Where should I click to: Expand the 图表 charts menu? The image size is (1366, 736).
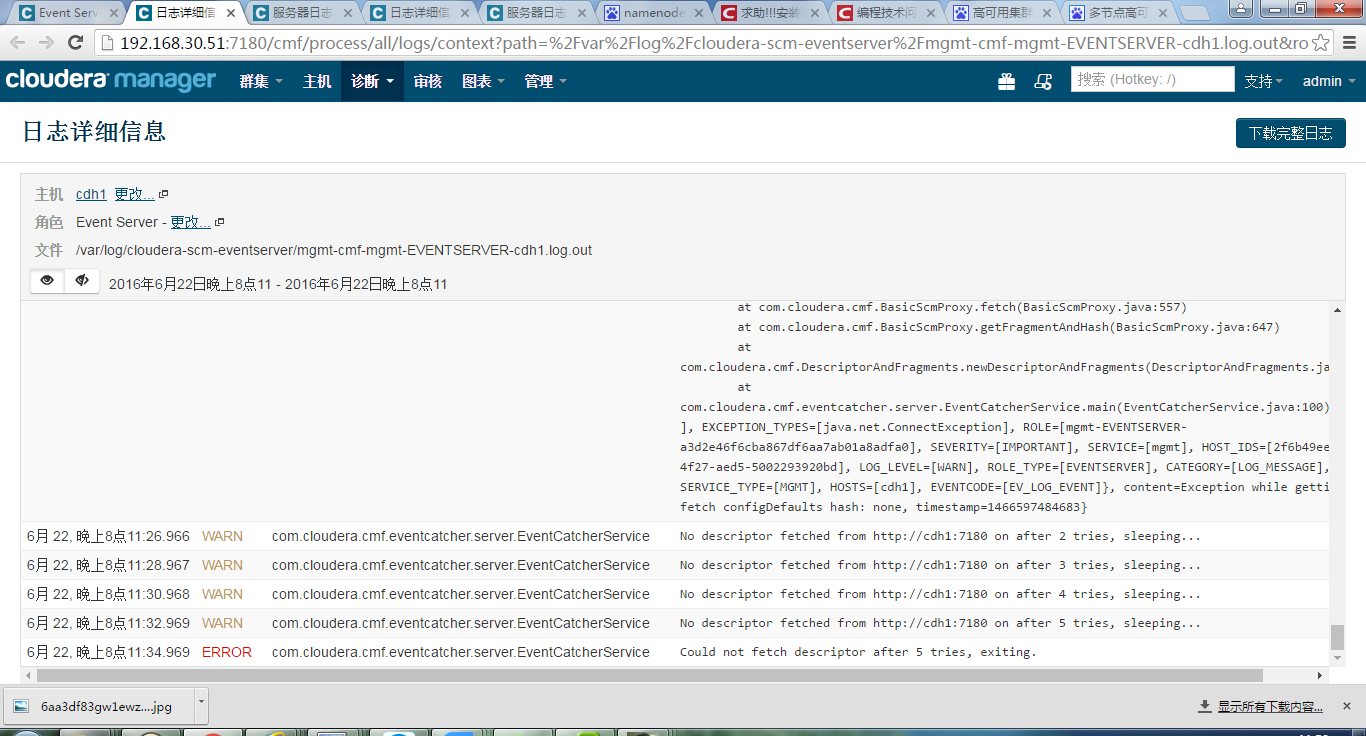point(483,81)
